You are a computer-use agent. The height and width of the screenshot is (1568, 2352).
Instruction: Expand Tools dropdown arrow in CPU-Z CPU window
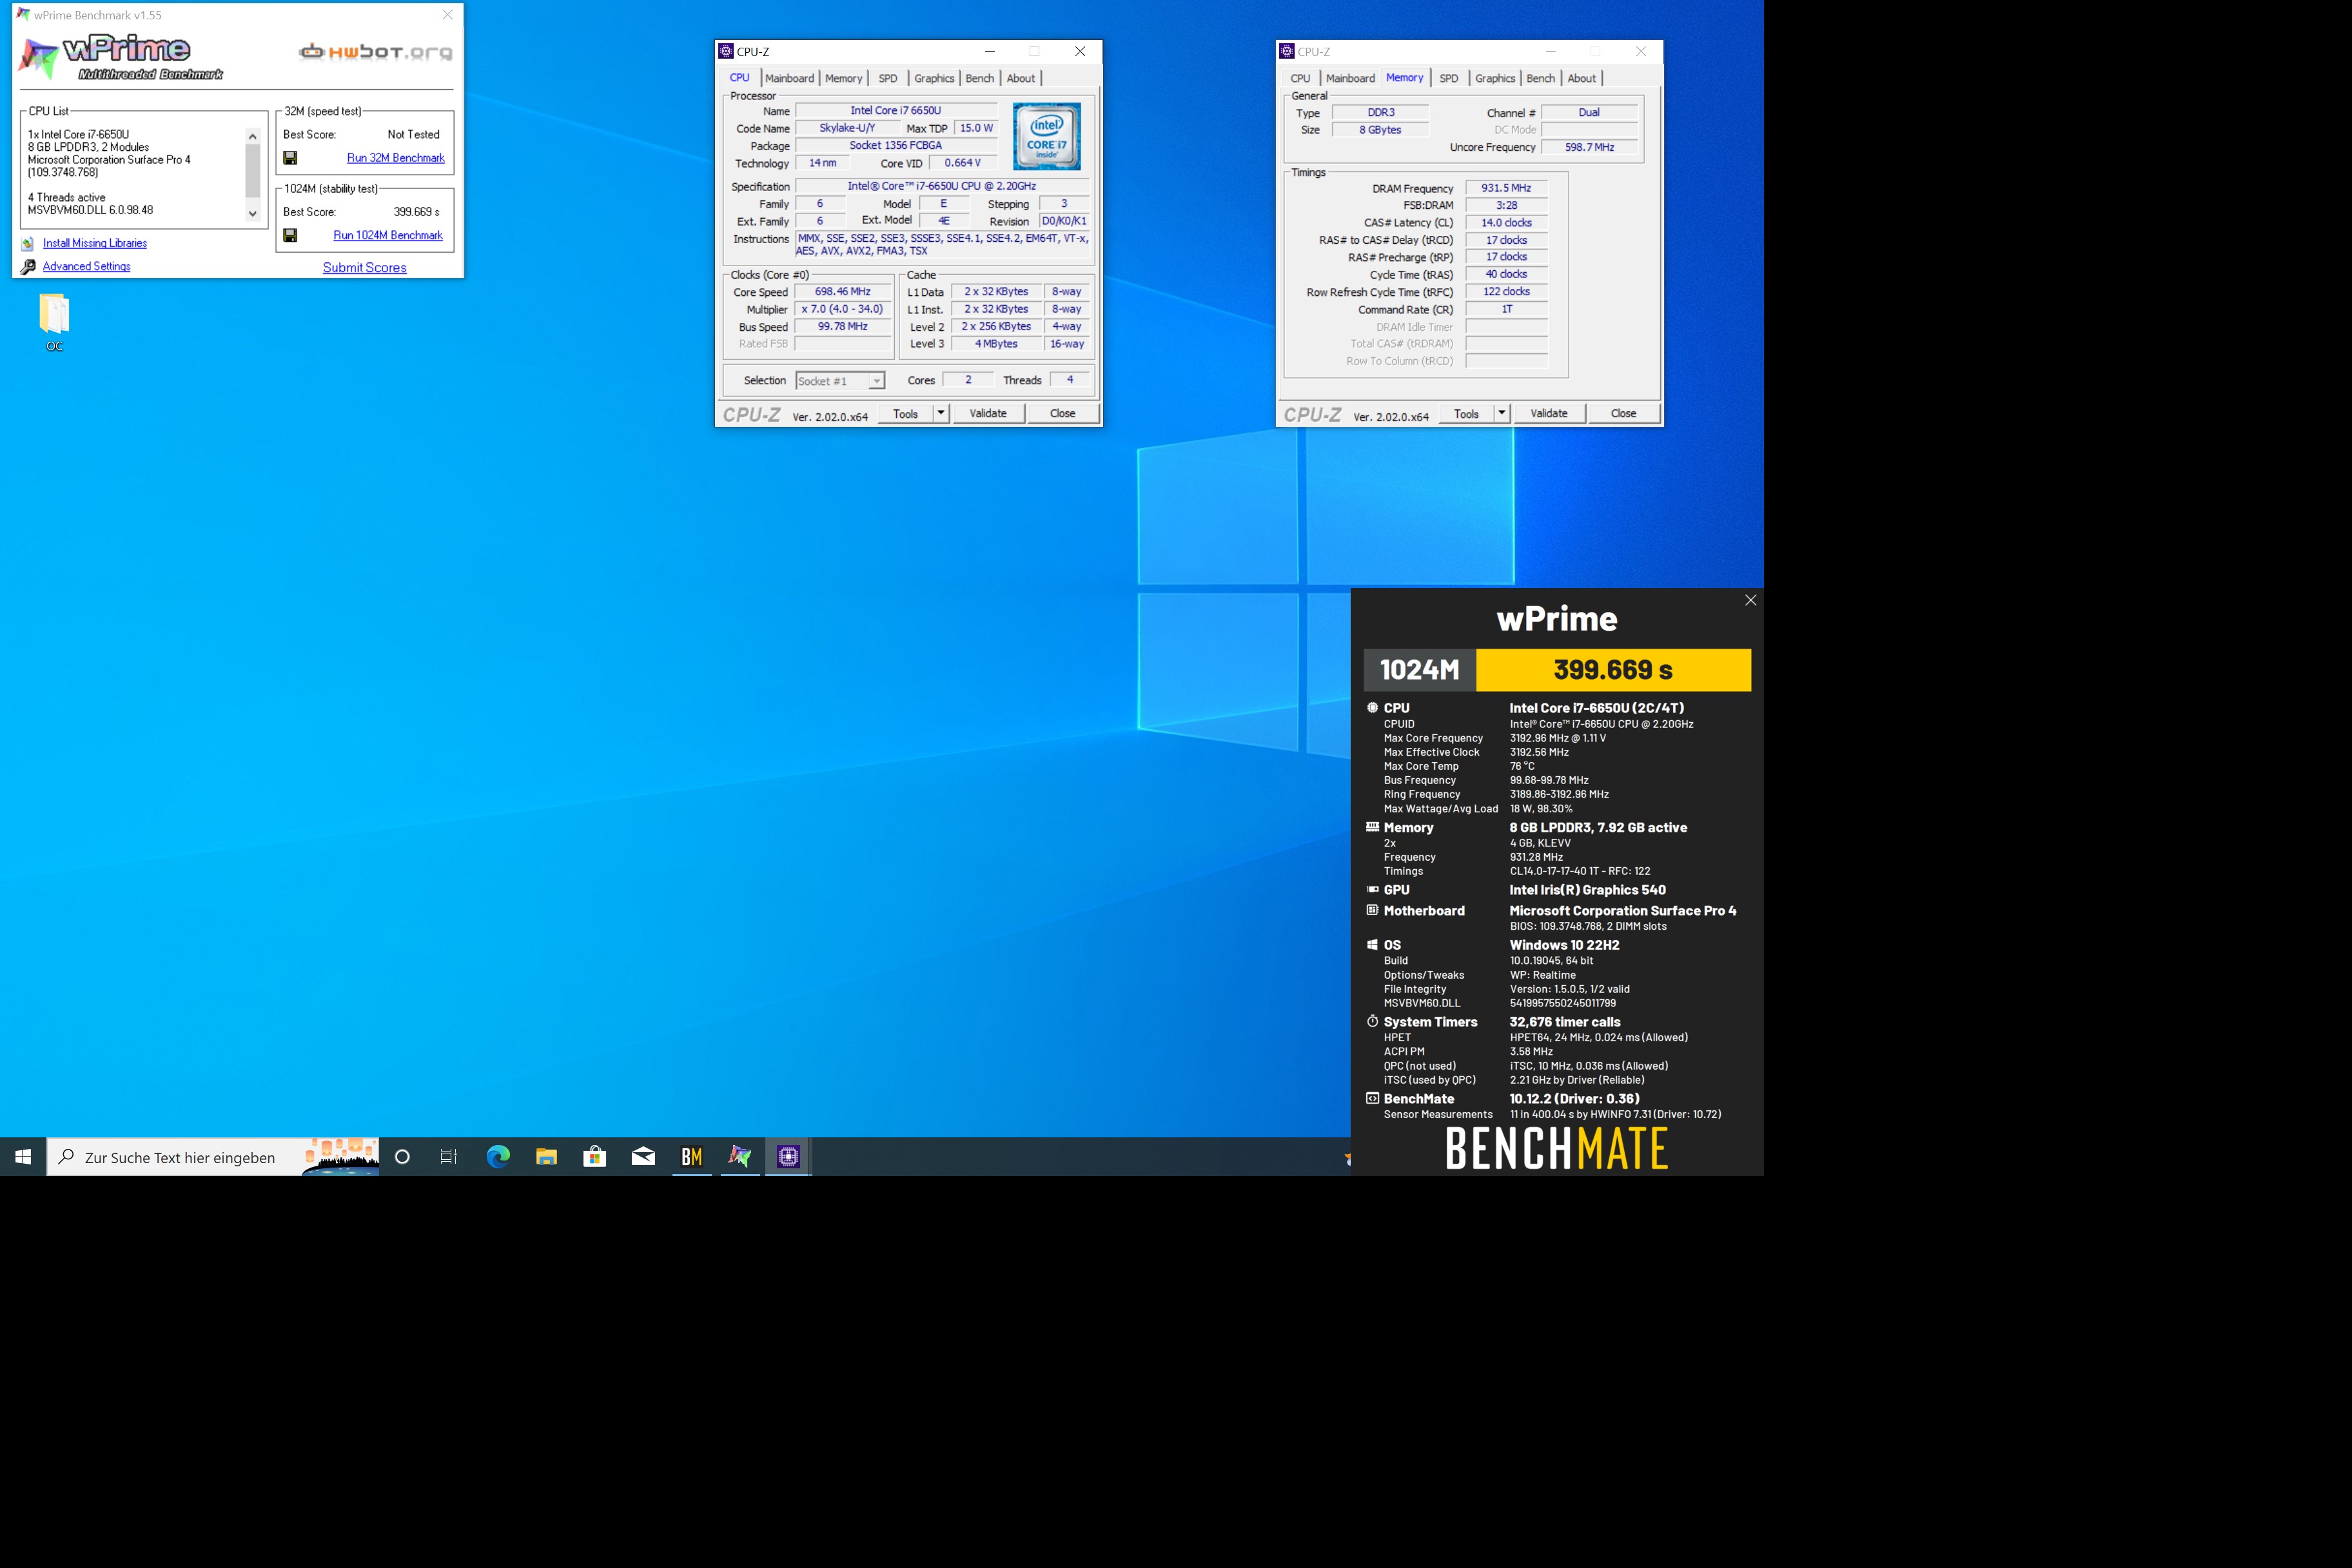[940, 413]
